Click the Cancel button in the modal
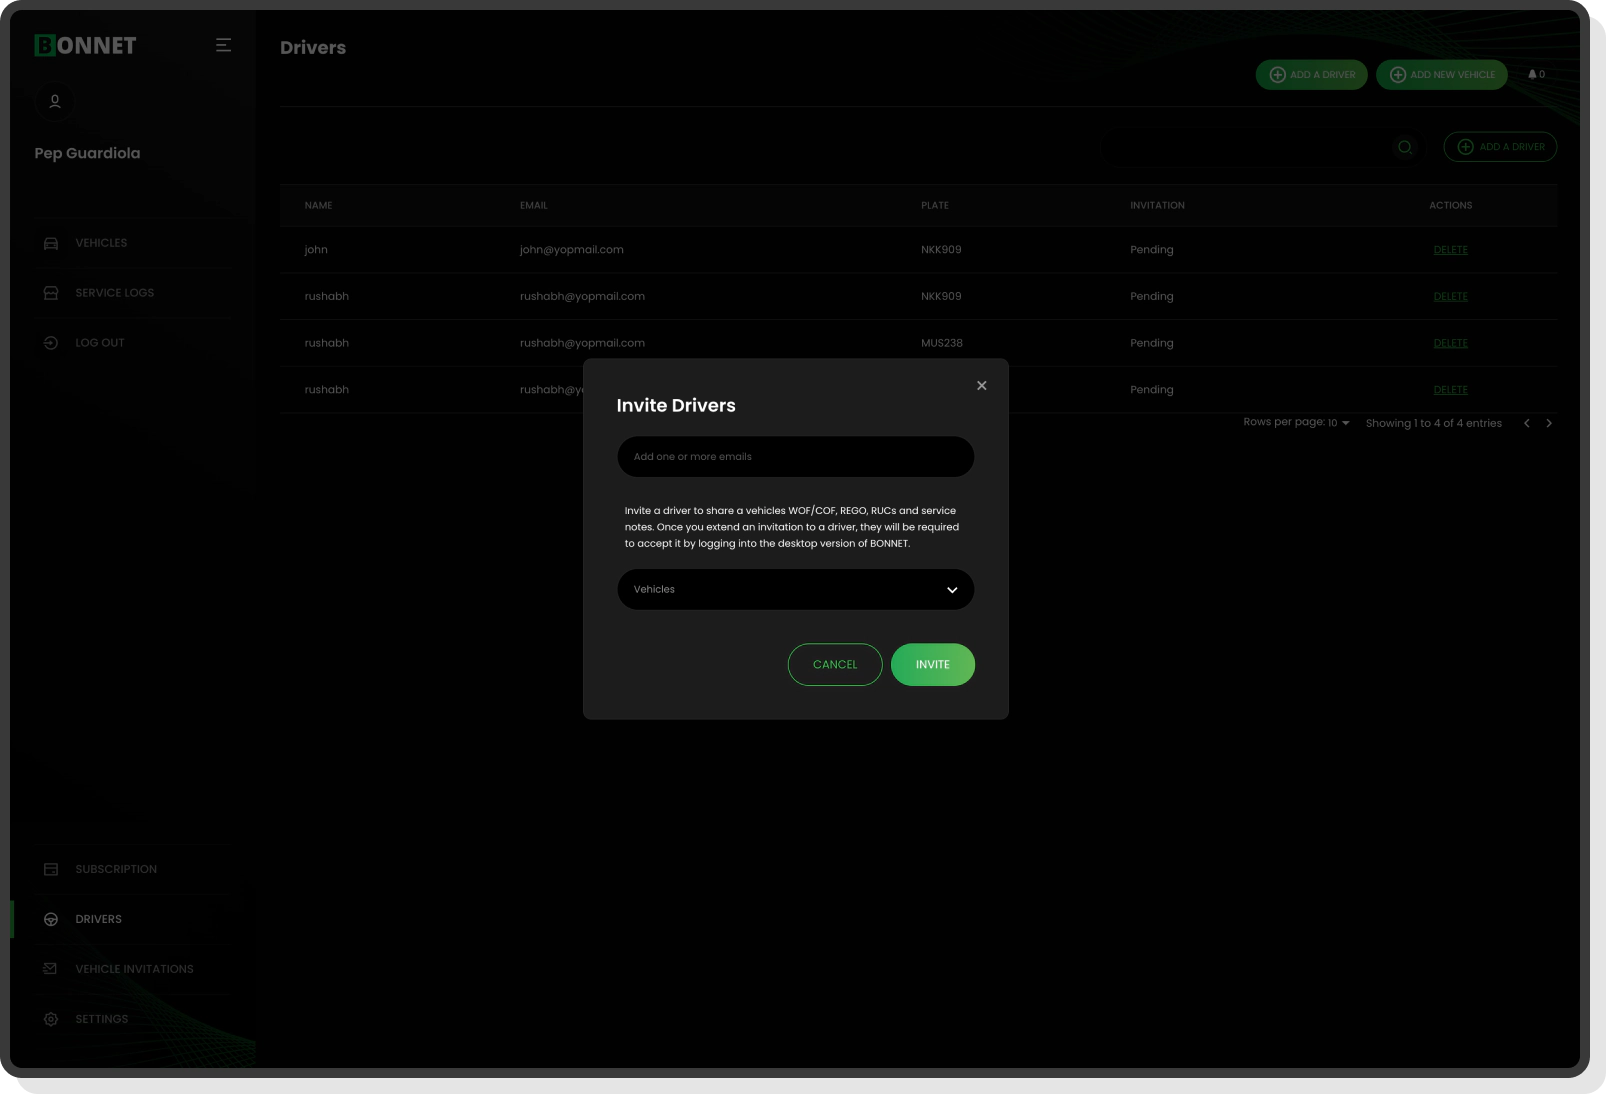This screenshot has width=1606, height=1094. (835, 664)
